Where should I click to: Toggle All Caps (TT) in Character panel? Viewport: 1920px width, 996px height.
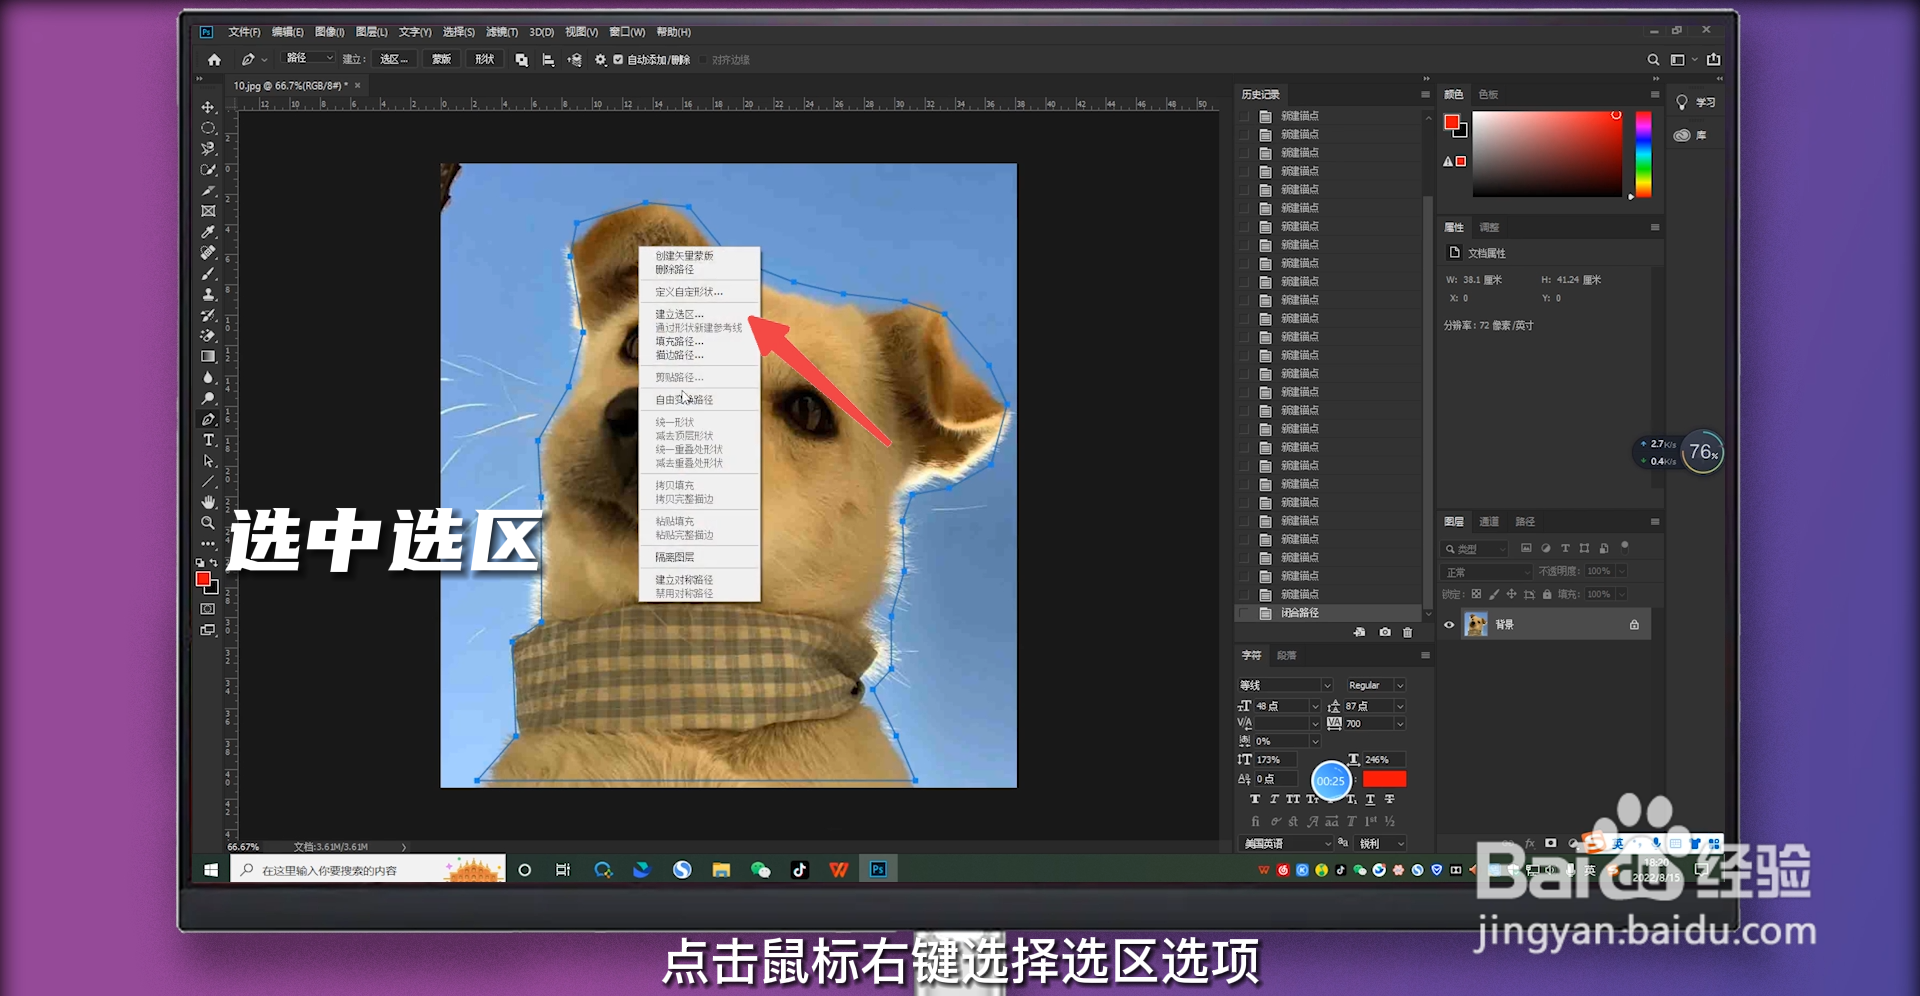click(1293, 799)
